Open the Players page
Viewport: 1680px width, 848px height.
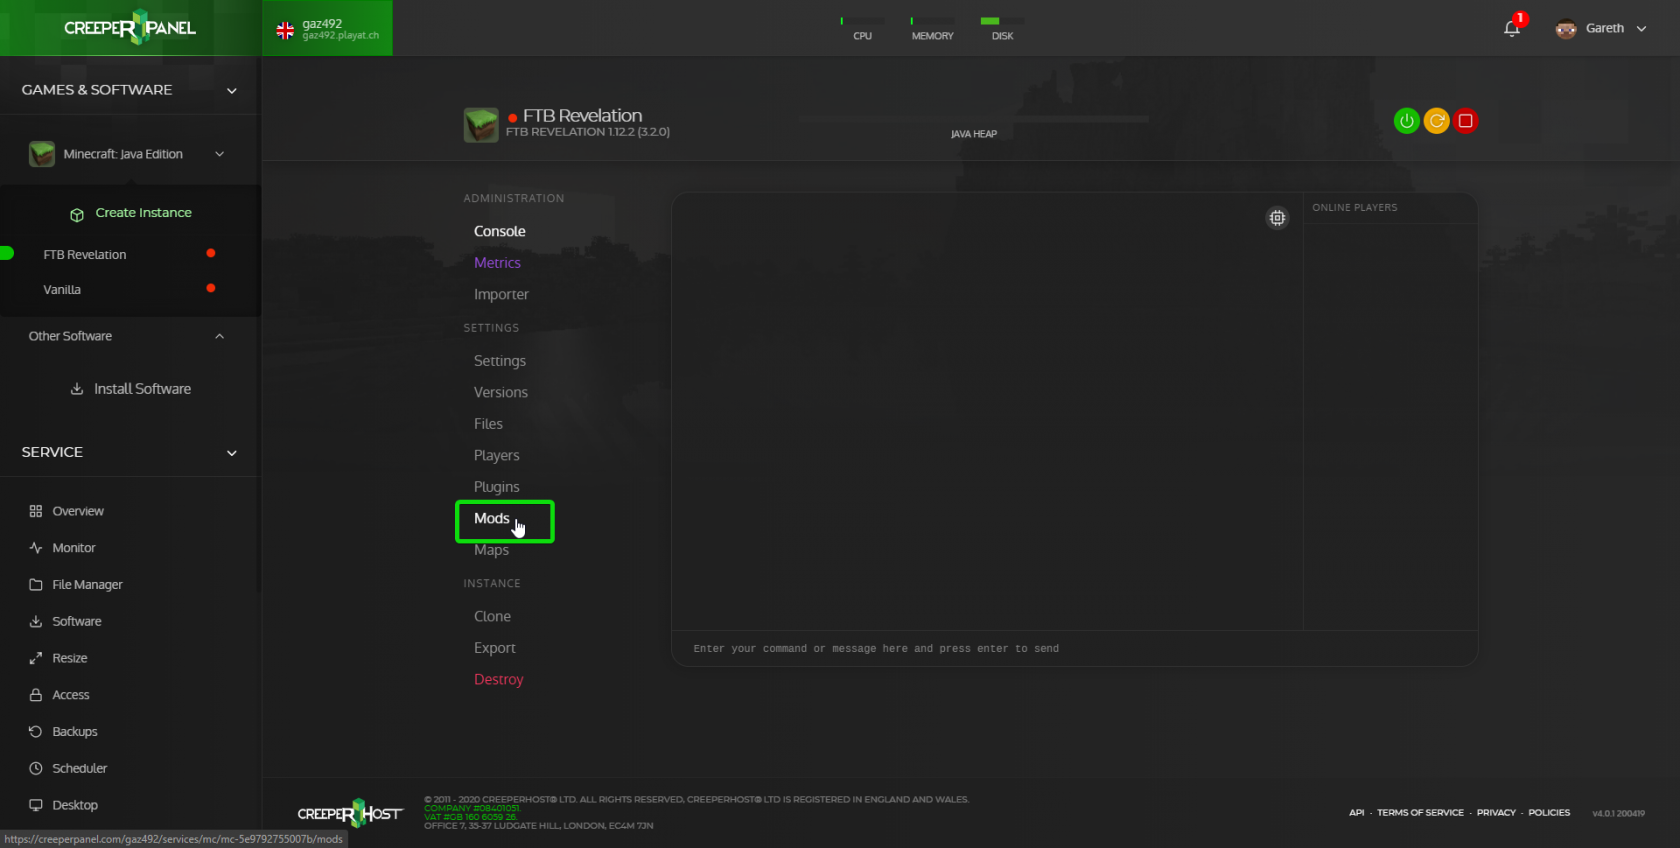497,455
